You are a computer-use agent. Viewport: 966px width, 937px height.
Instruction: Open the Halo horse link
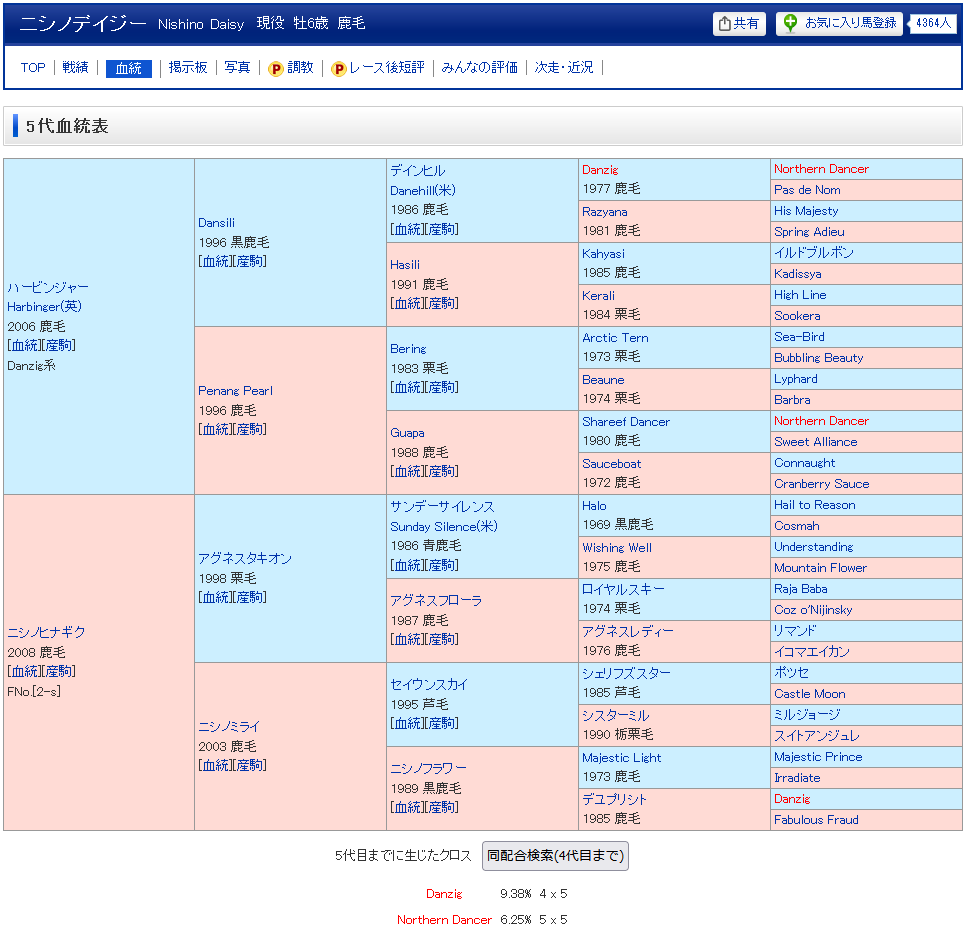click(595, 506)
